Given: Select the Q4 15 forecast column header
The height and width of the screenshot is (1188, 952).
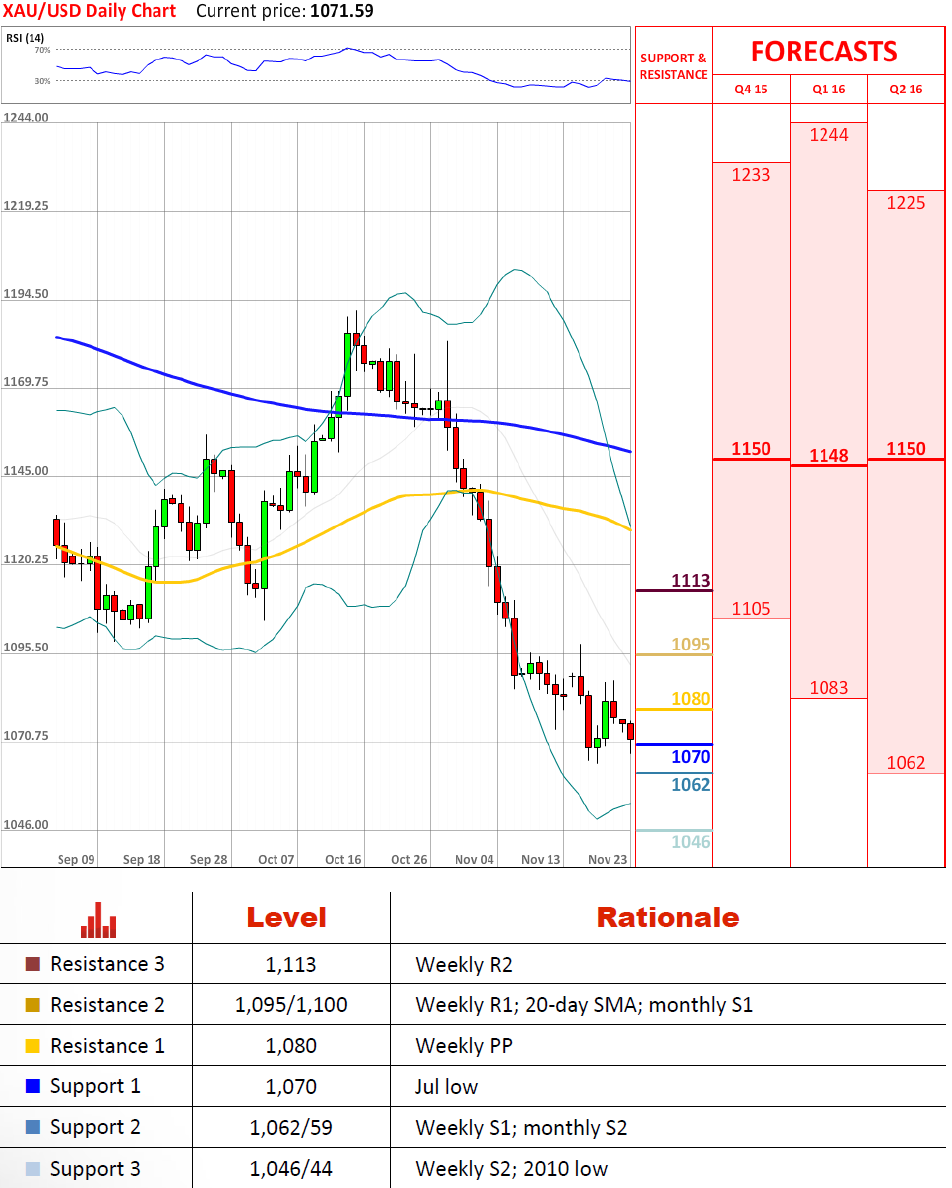Looking at the screenshot, I should (751, 89).
